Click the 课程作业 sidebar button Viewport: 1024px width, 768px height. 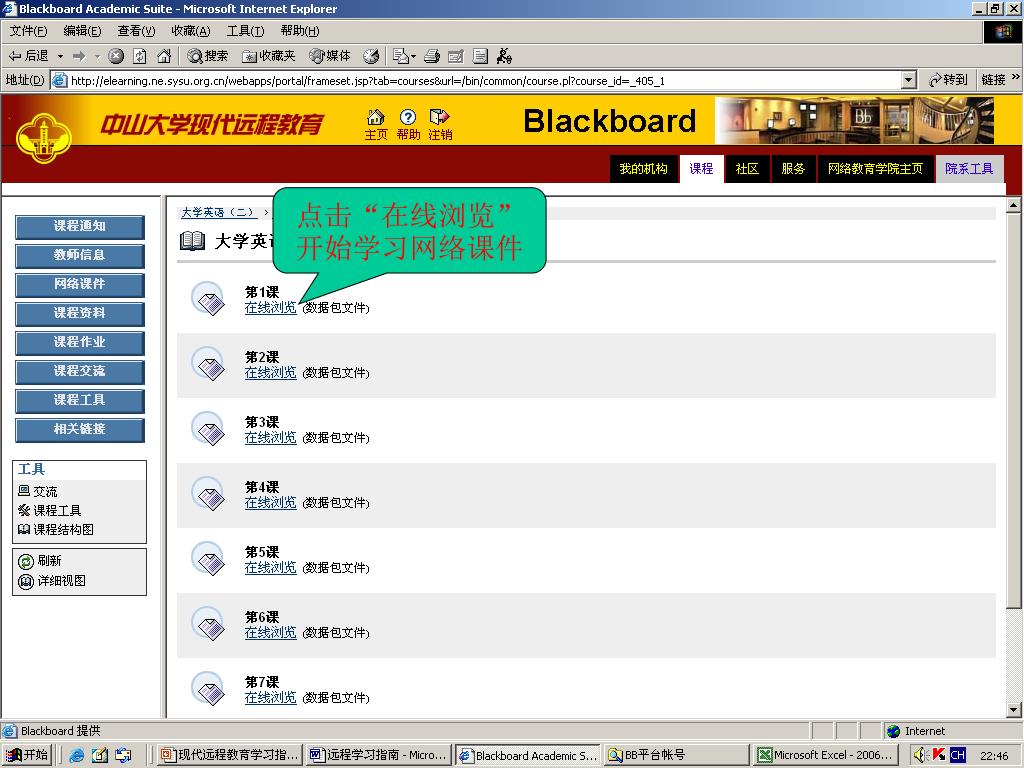80,342
